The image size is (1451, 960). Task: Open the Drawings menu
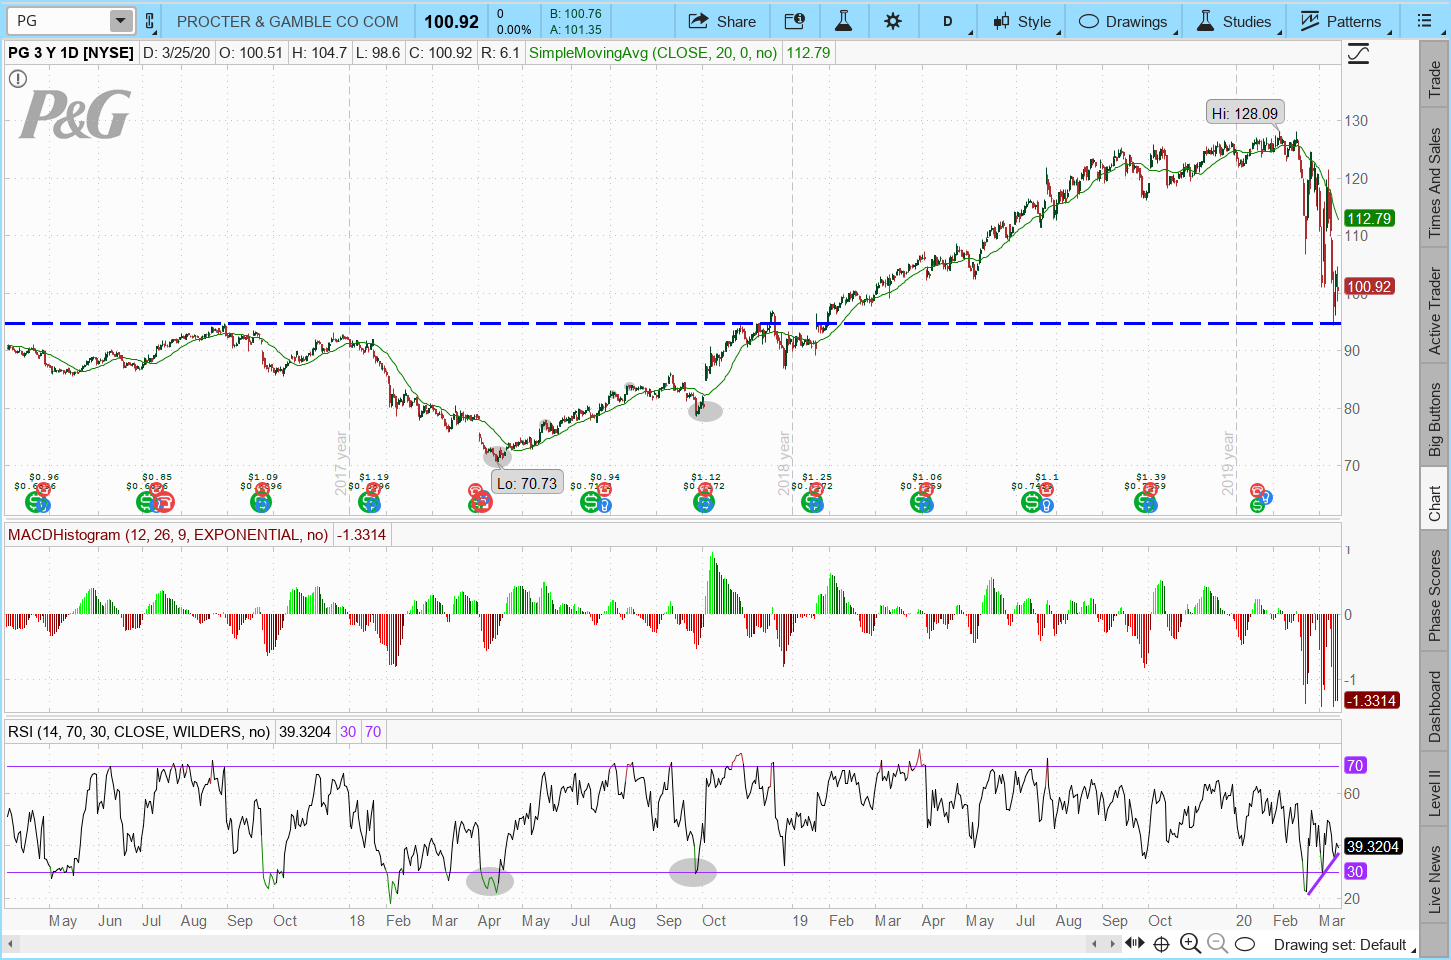[x=1123, y=21]
